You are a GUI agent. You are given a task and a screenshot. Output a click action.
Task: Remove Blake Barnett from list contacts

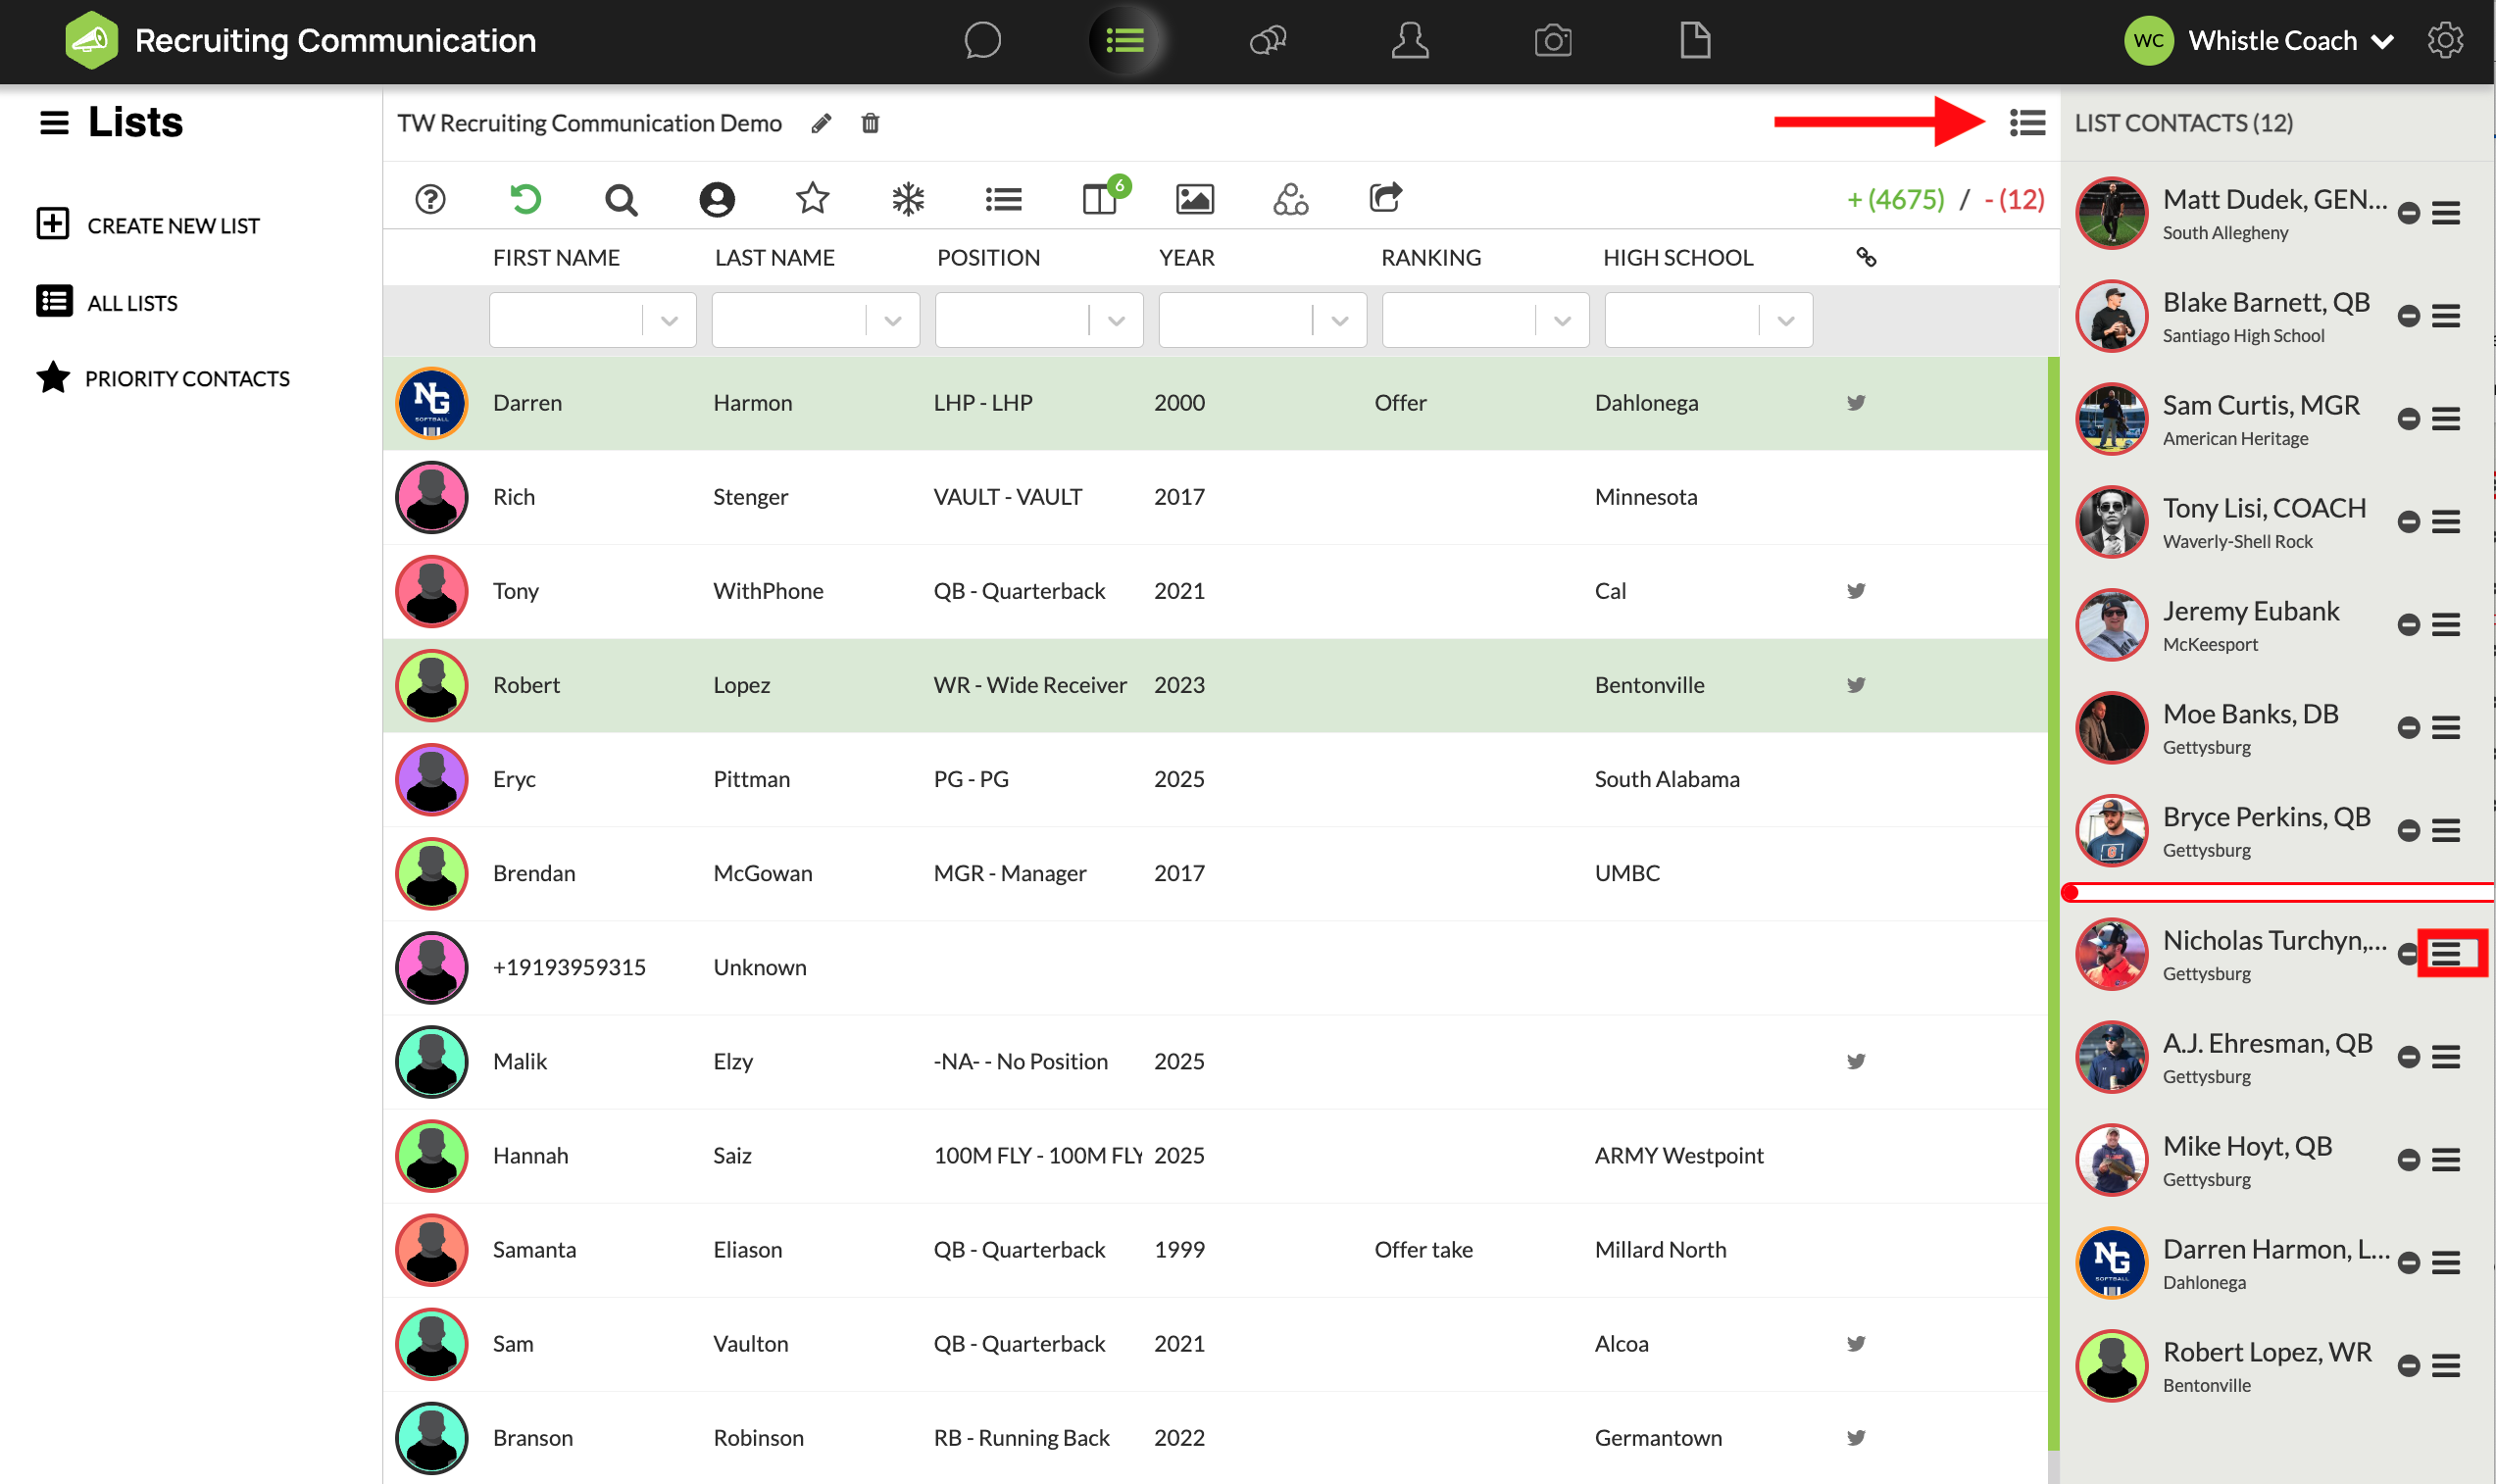[x=2408, y=316]
